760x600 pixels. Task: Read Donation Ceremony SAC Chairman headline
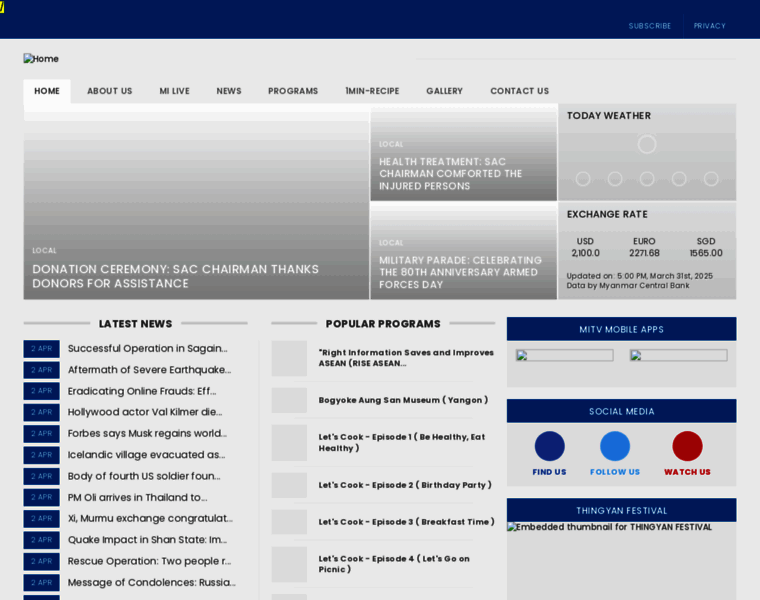(x=175, y=276)
